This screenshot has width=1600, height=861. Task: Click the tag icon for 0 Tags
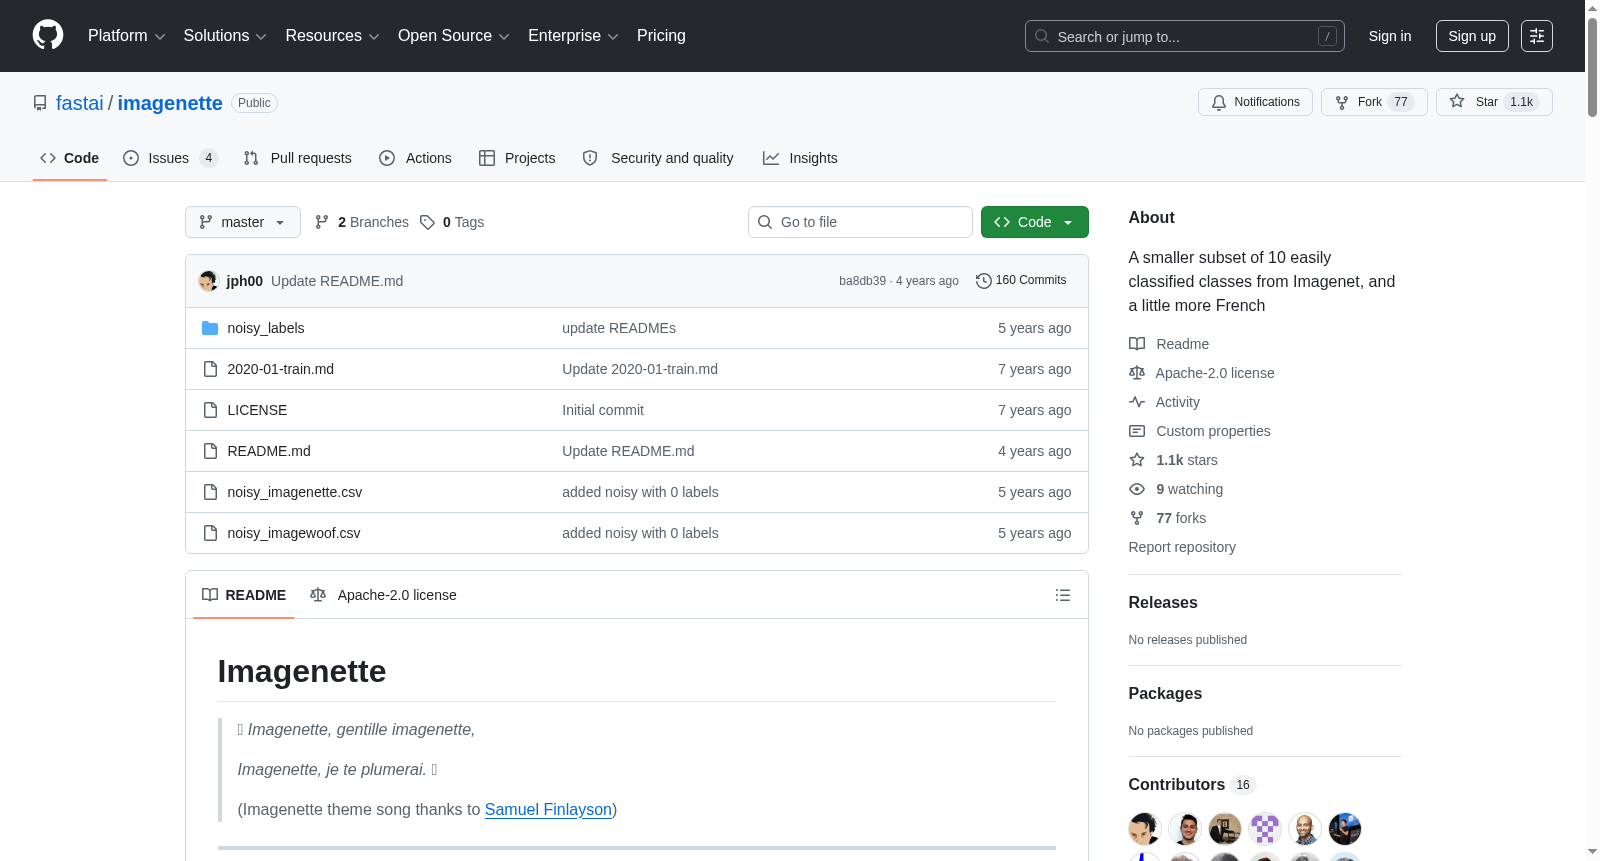pos(427,222)
